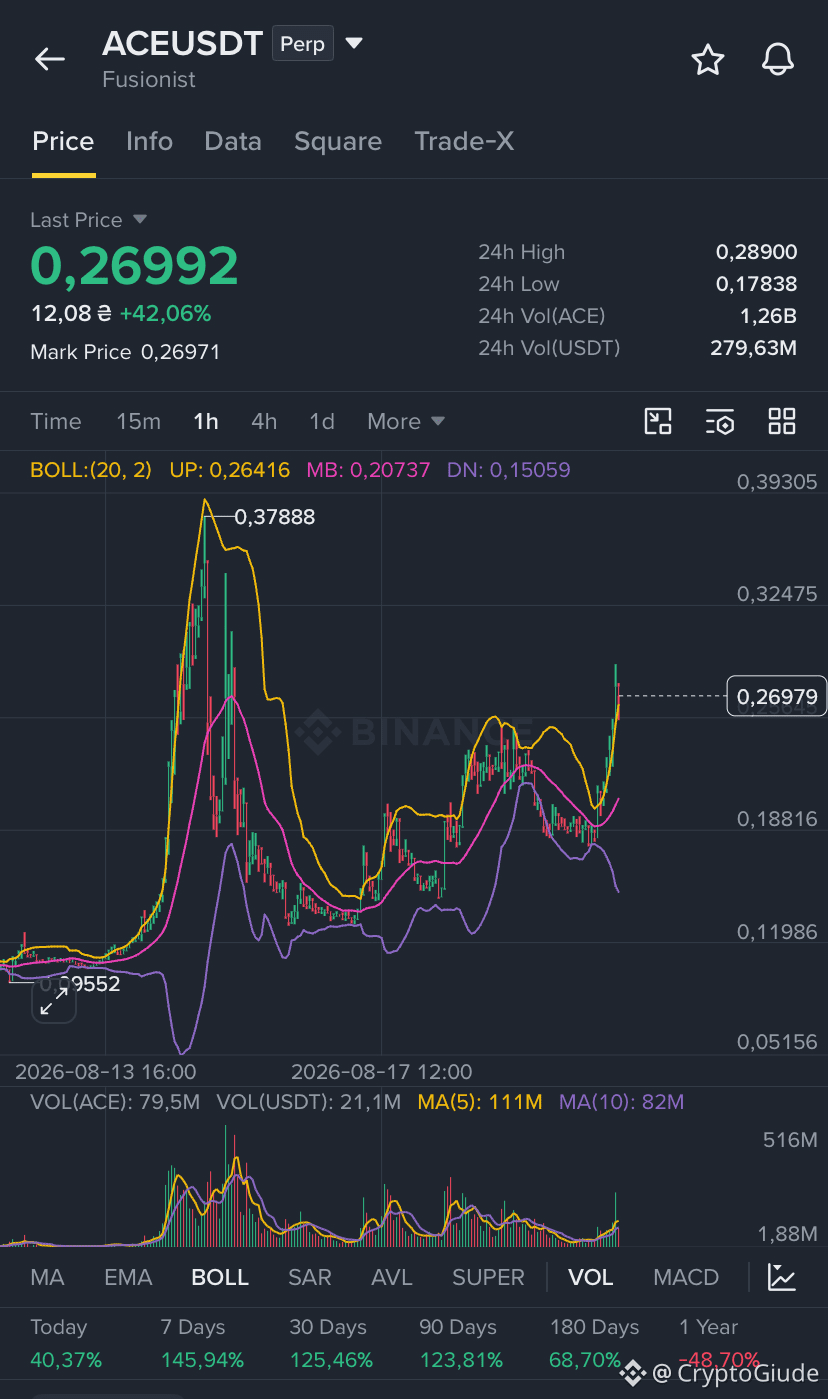Image resolution: width=828 pixels, height=1399 pixels.
Task: Open the Info tab
Action: (149, 142)
